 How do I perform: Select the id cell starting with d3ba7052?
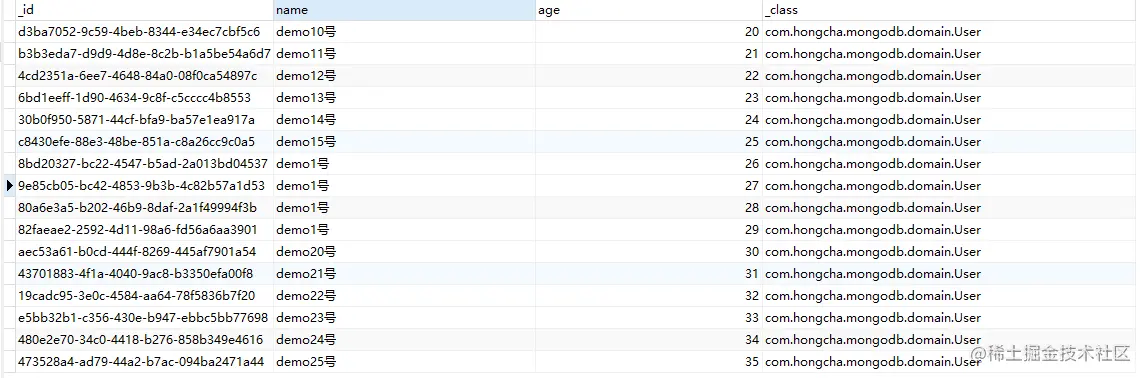(144, 32)
